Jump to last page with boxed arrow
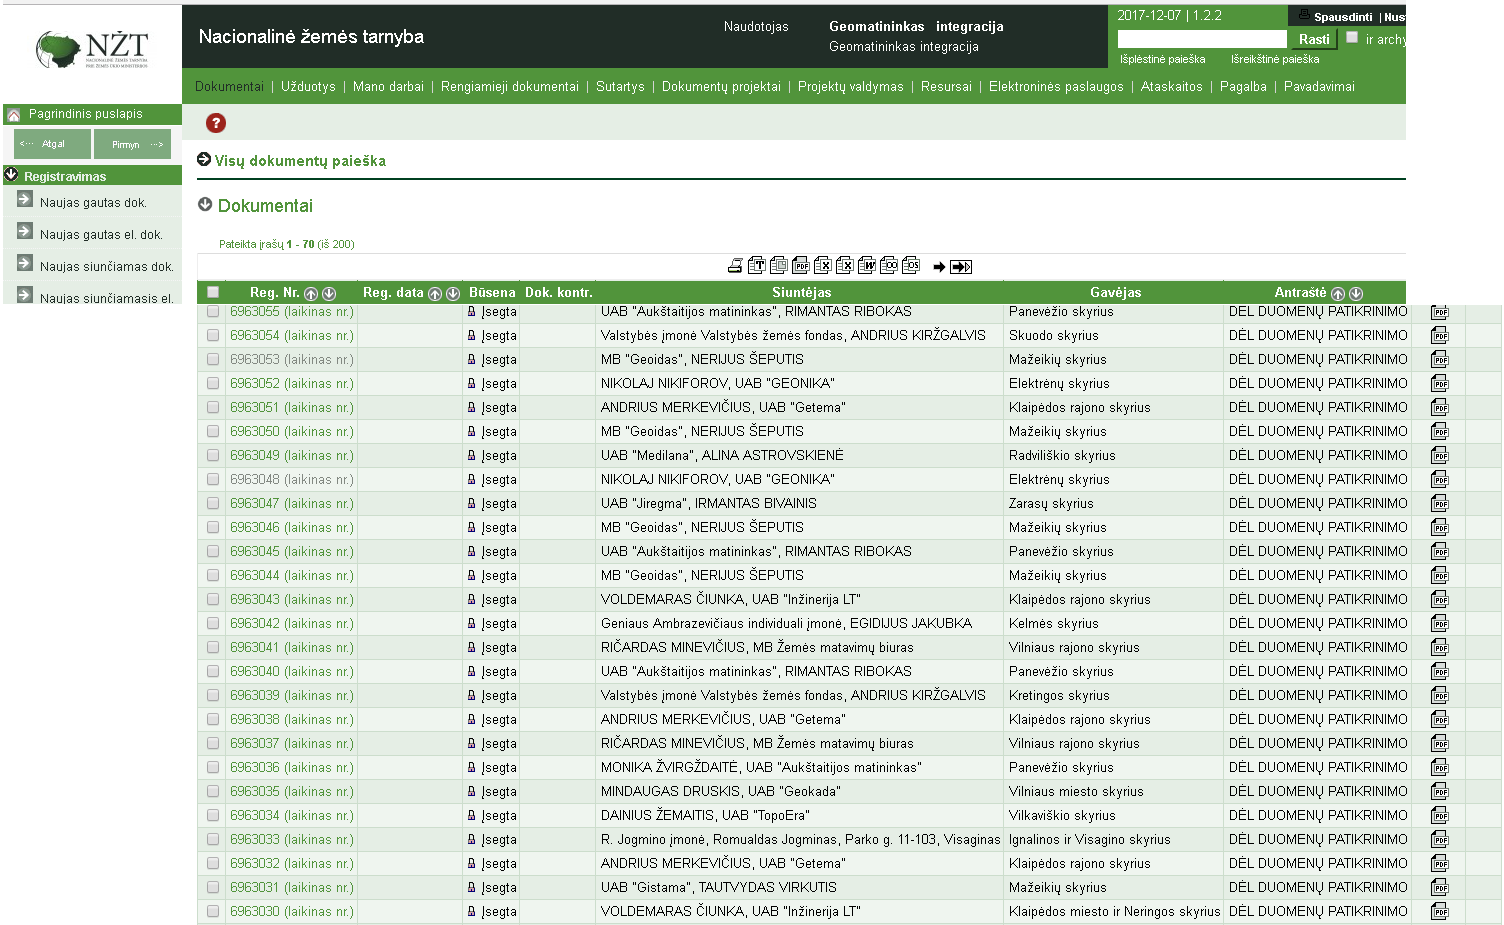 coord(961,267)
